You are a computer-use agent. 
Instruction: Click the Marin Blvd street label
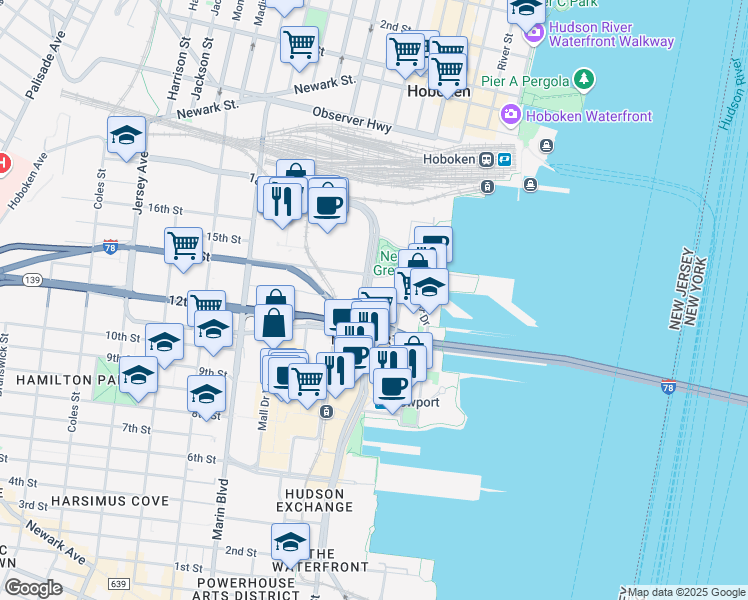220,509
